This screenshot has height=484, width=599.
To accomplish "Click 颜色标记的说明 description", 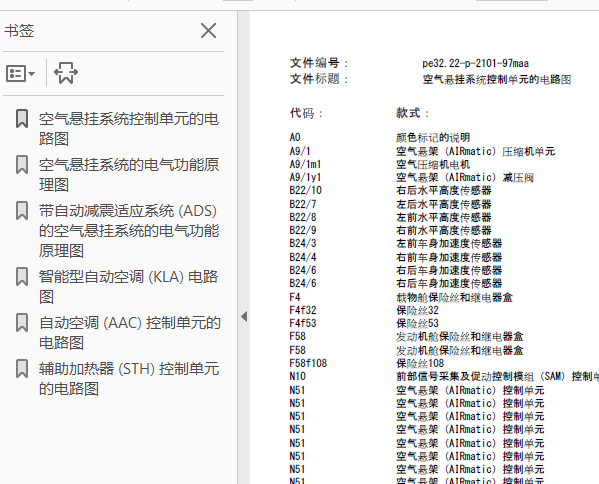I will click(x=433, y=137).
